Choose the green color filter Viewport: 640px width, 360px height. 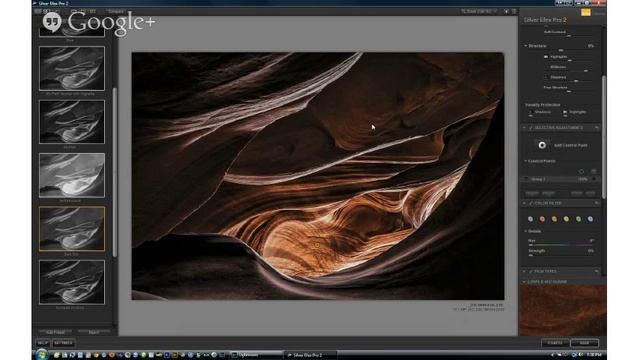[x=578, y=219]
